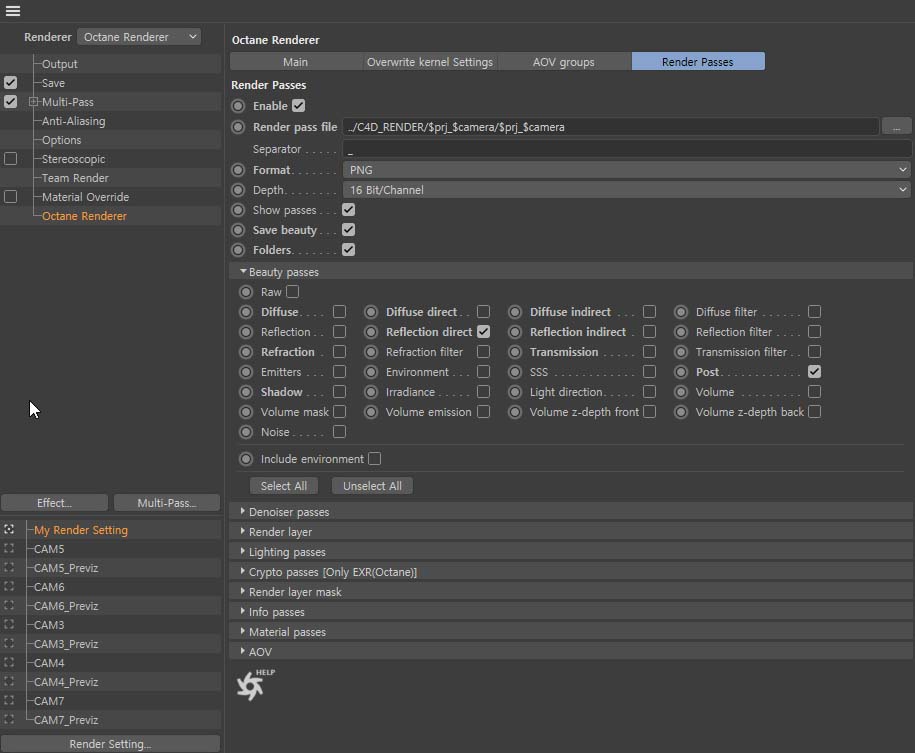
Task: Click the animation dot next to Reflection indirect
Action: (515, 332)
